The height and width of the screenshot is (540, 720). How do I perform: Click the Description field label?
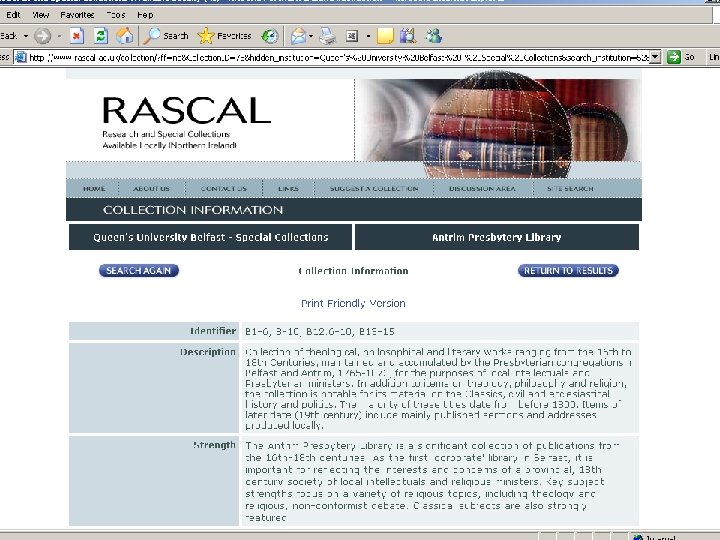pos(208,352)
